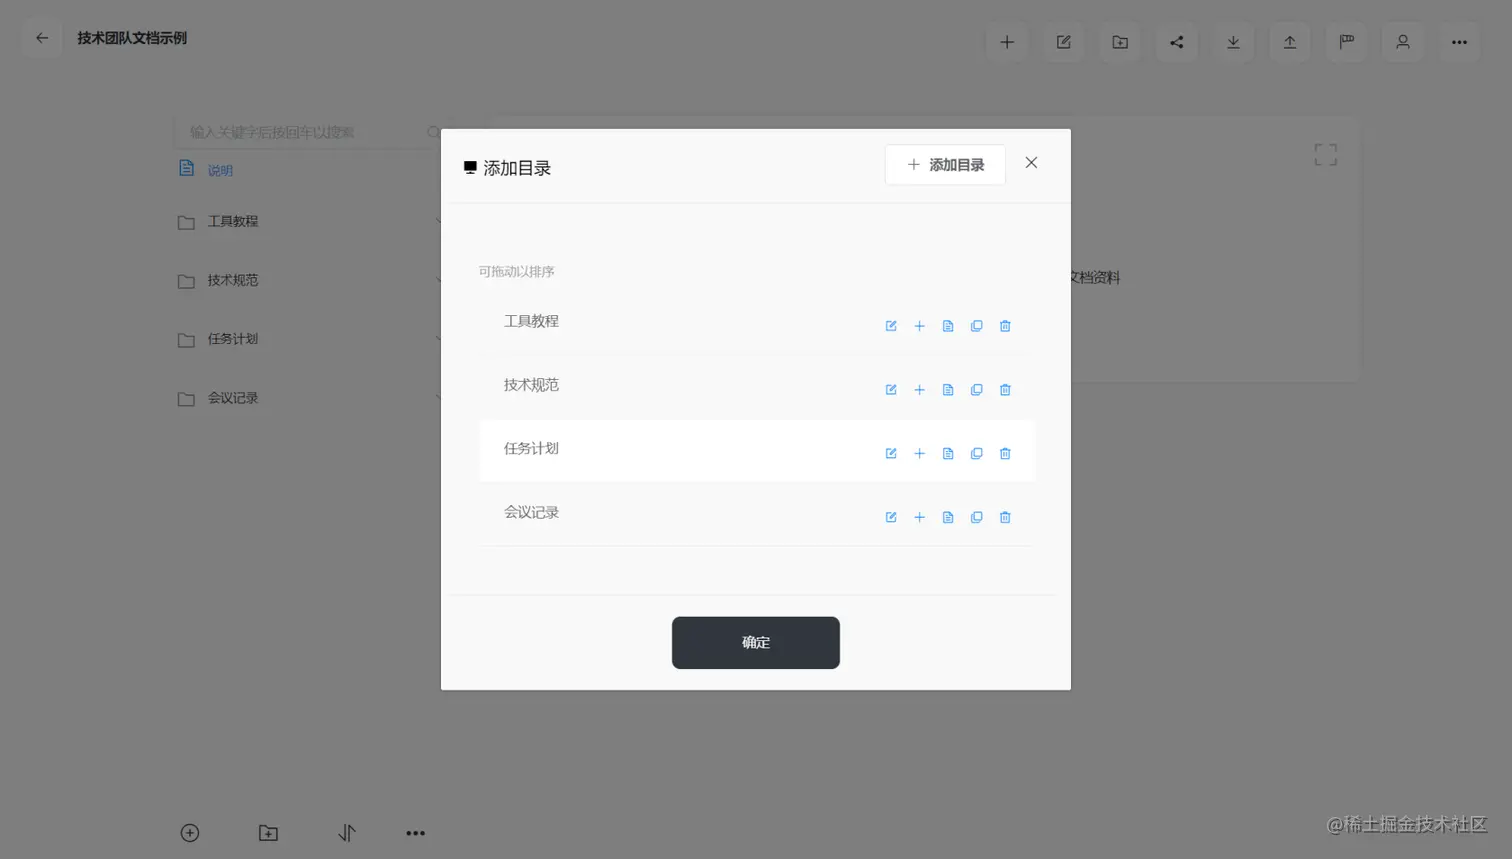Click the new folder icon at the bottom
This screenshot has width=1512, height=859.
267,832
